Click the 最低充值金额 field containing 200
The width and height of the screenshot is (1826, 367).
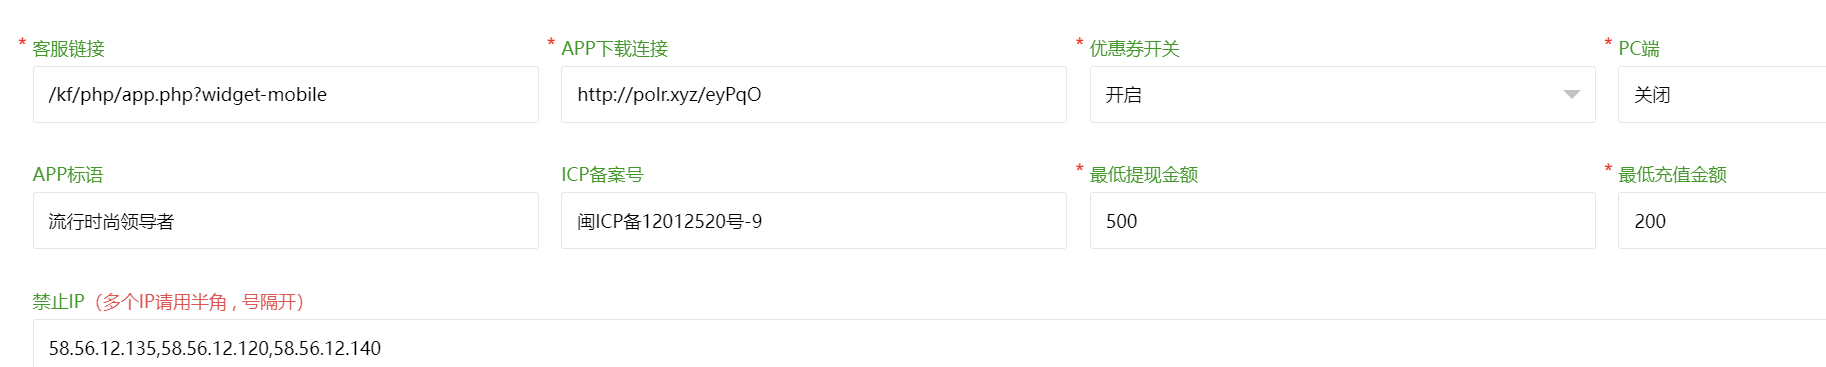1722,221
